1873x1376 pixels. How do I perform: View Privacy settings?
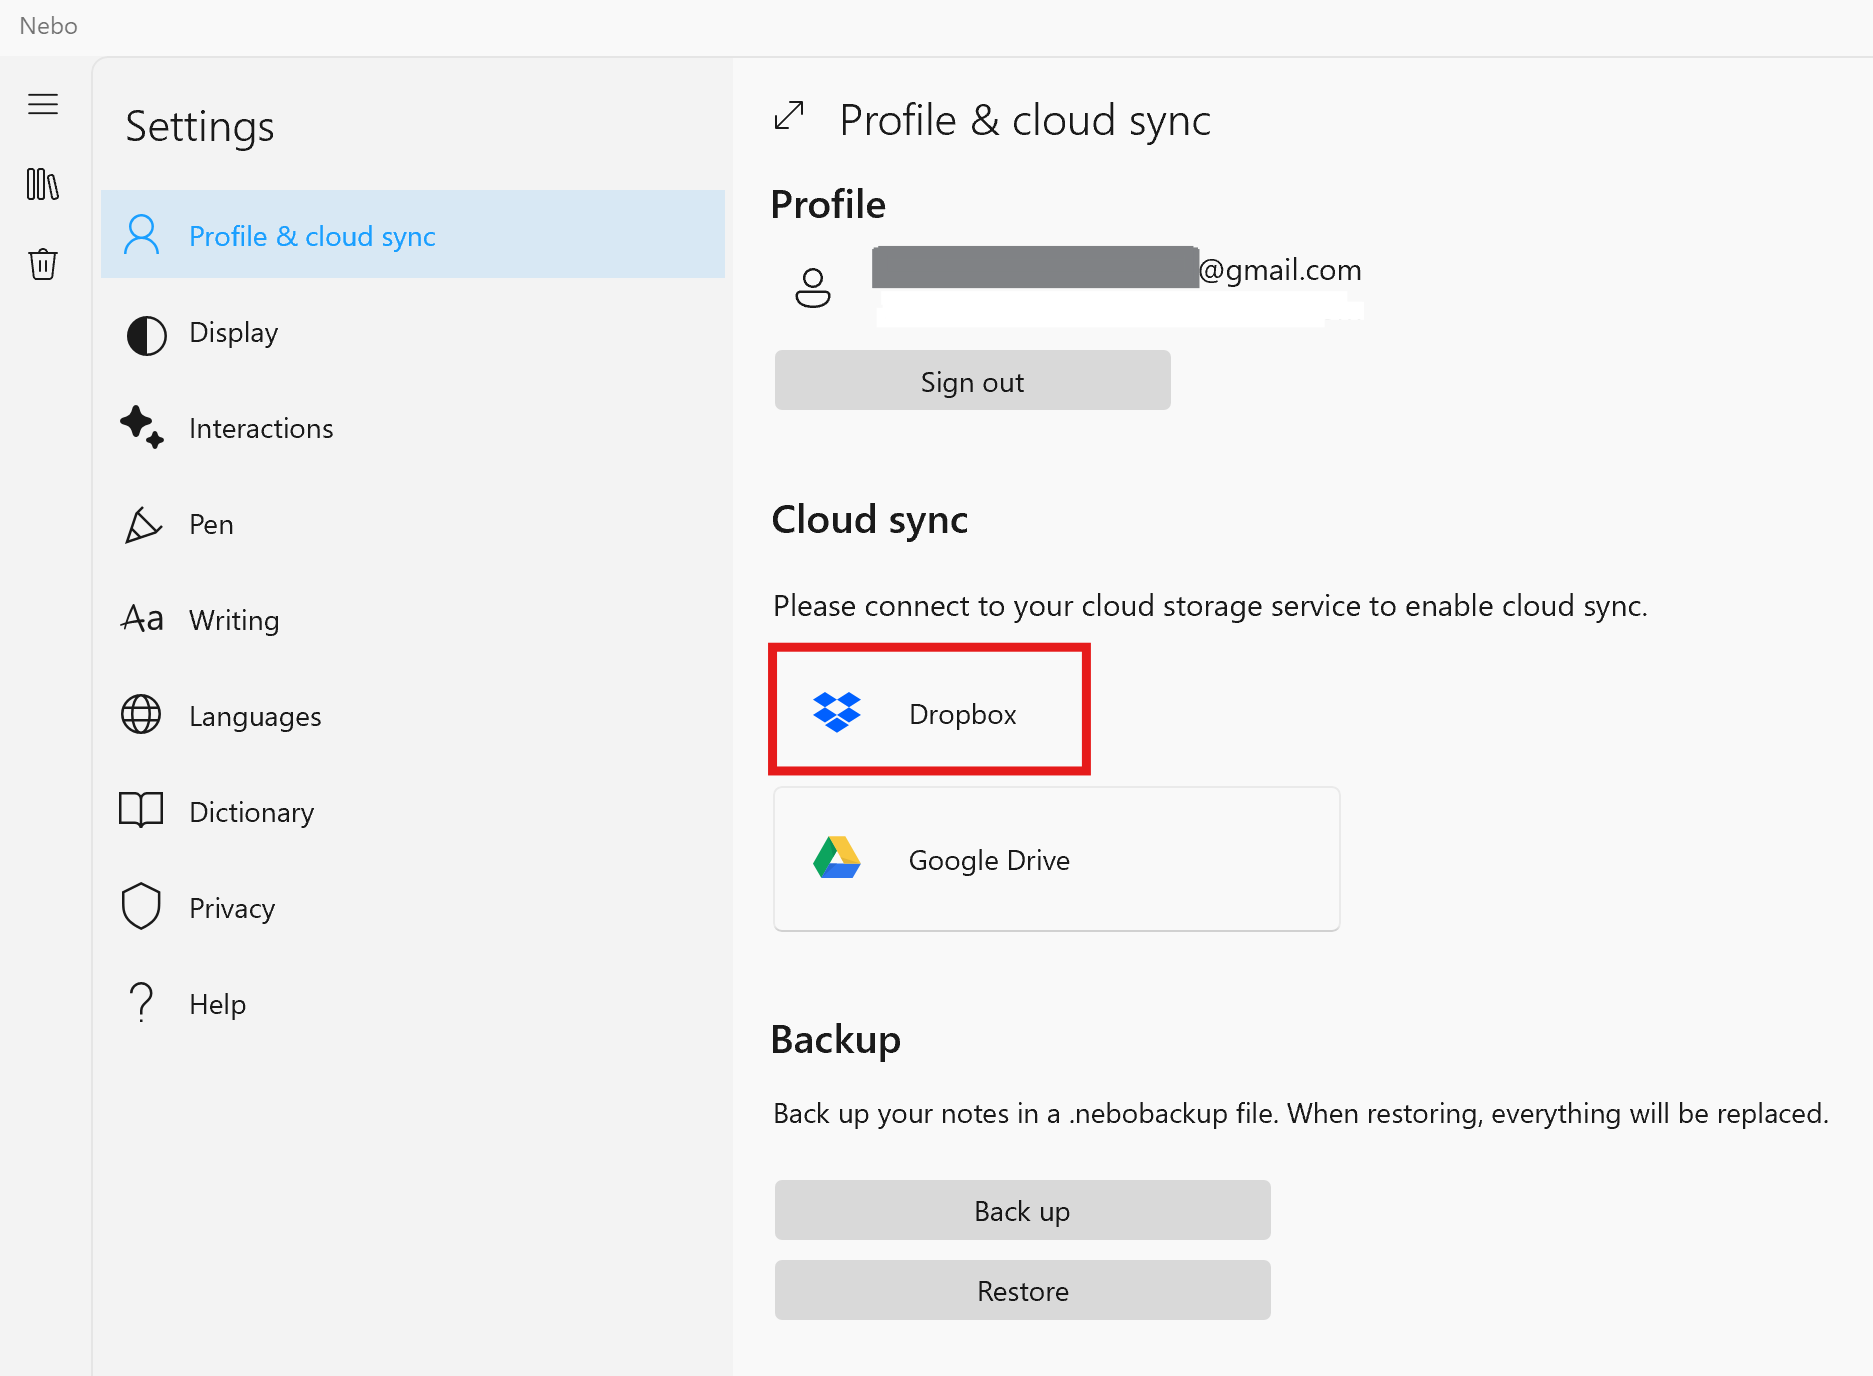413,908
